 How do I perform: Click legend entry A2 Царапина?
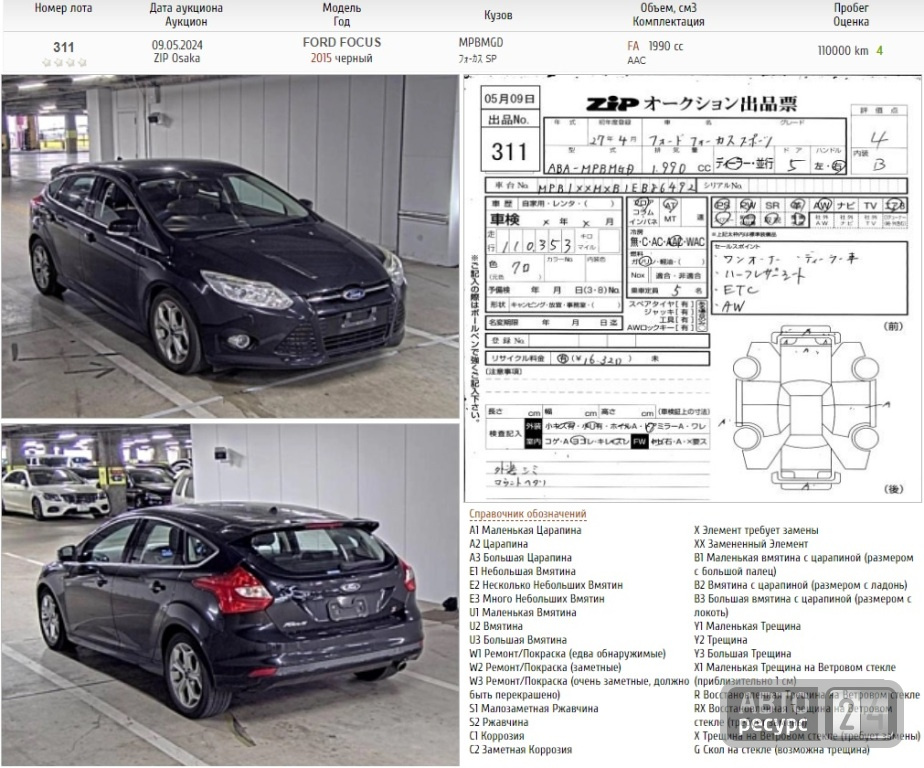(499, 544)
